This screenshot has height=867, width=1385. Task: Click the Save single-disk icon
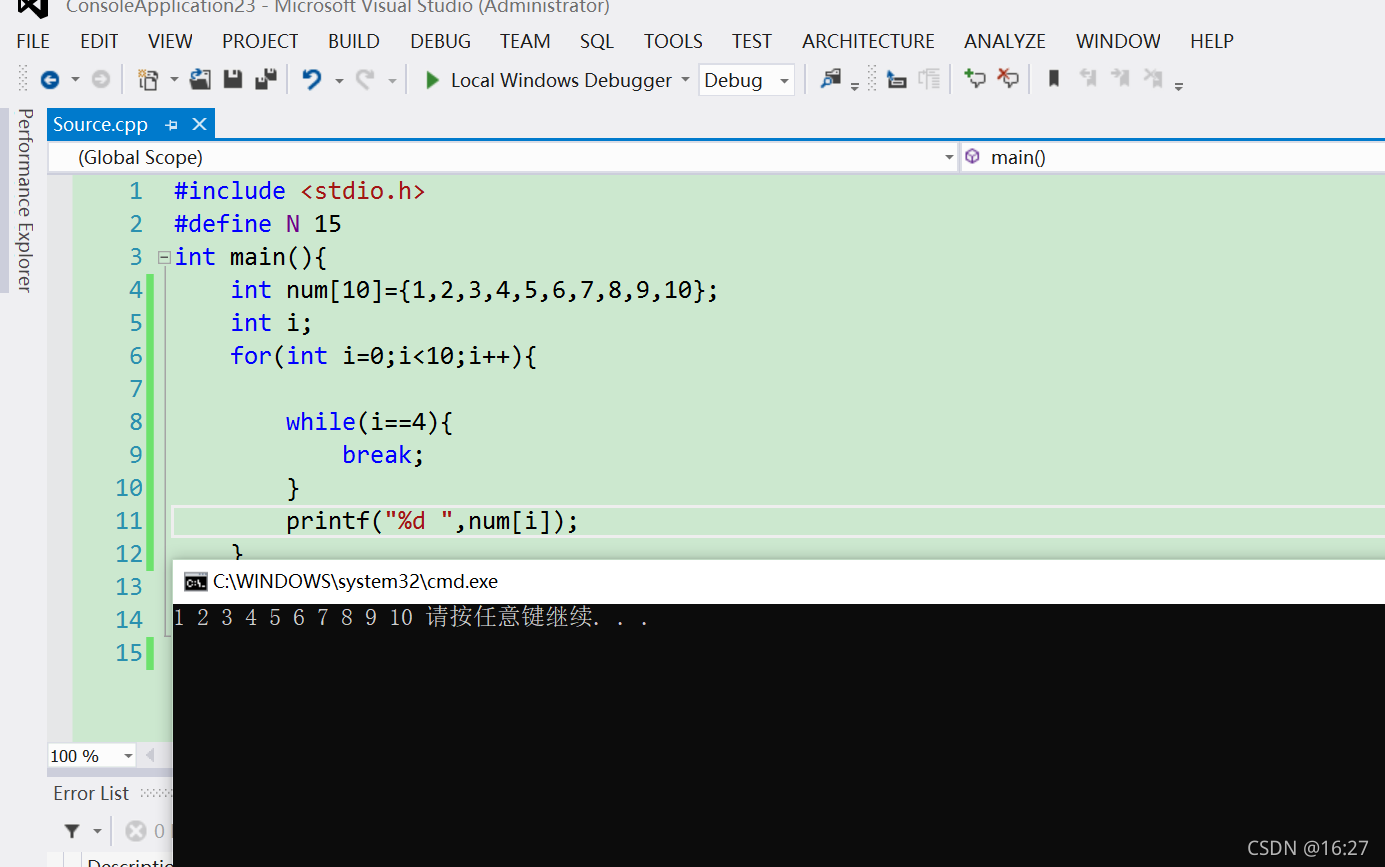(x=233, y=80)
